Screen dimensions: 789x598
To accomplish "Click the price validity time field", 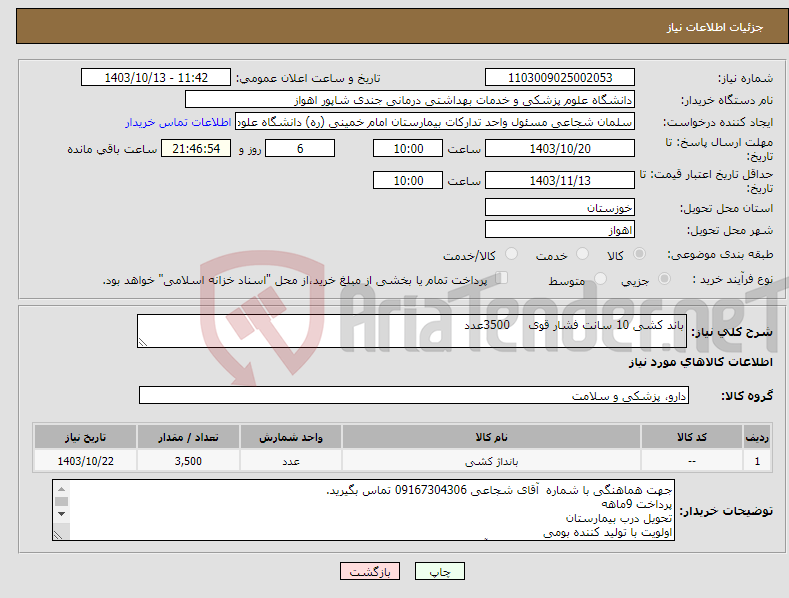I will tap(408, 180).
